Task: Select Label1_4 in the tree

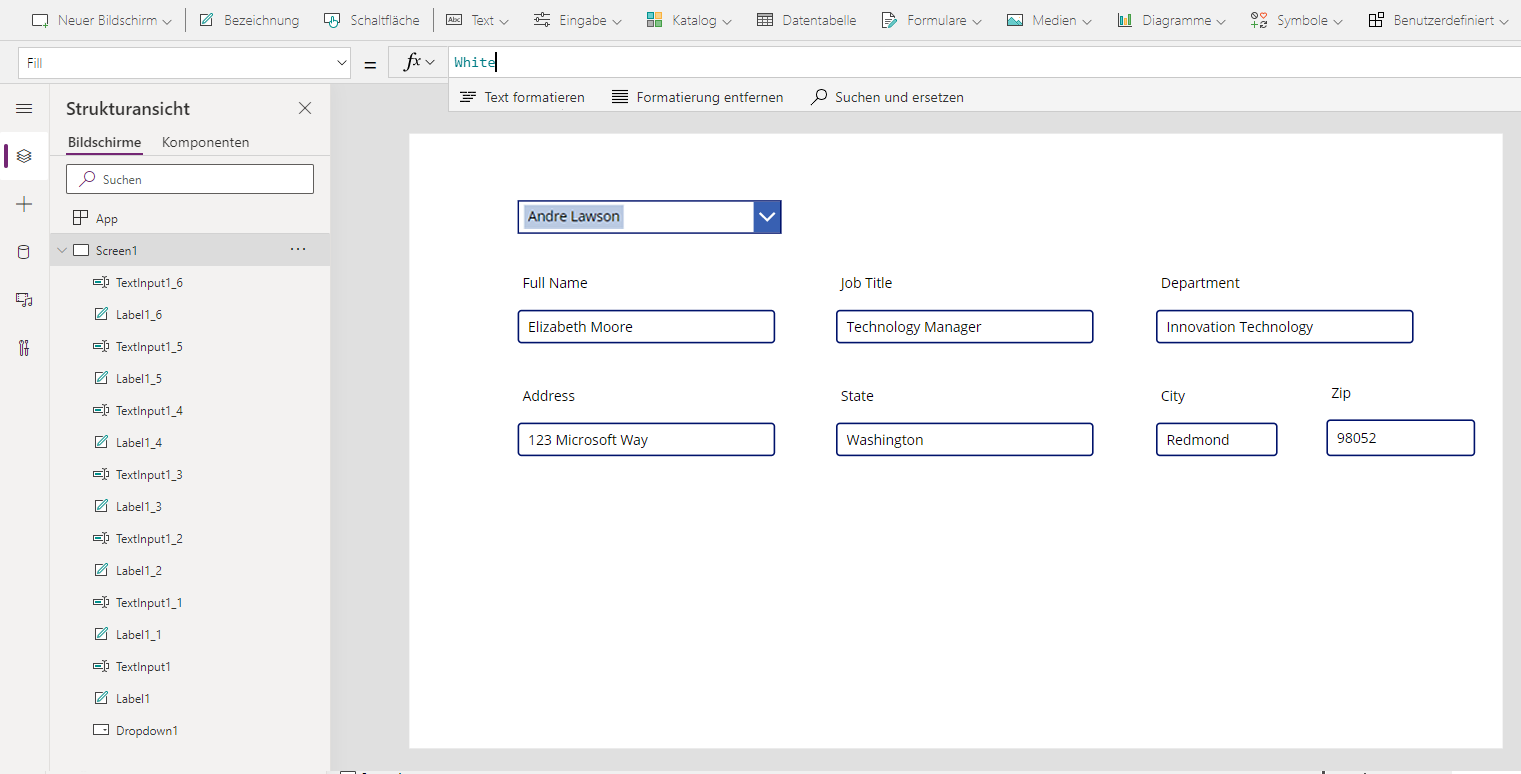Action: (139, 442)
